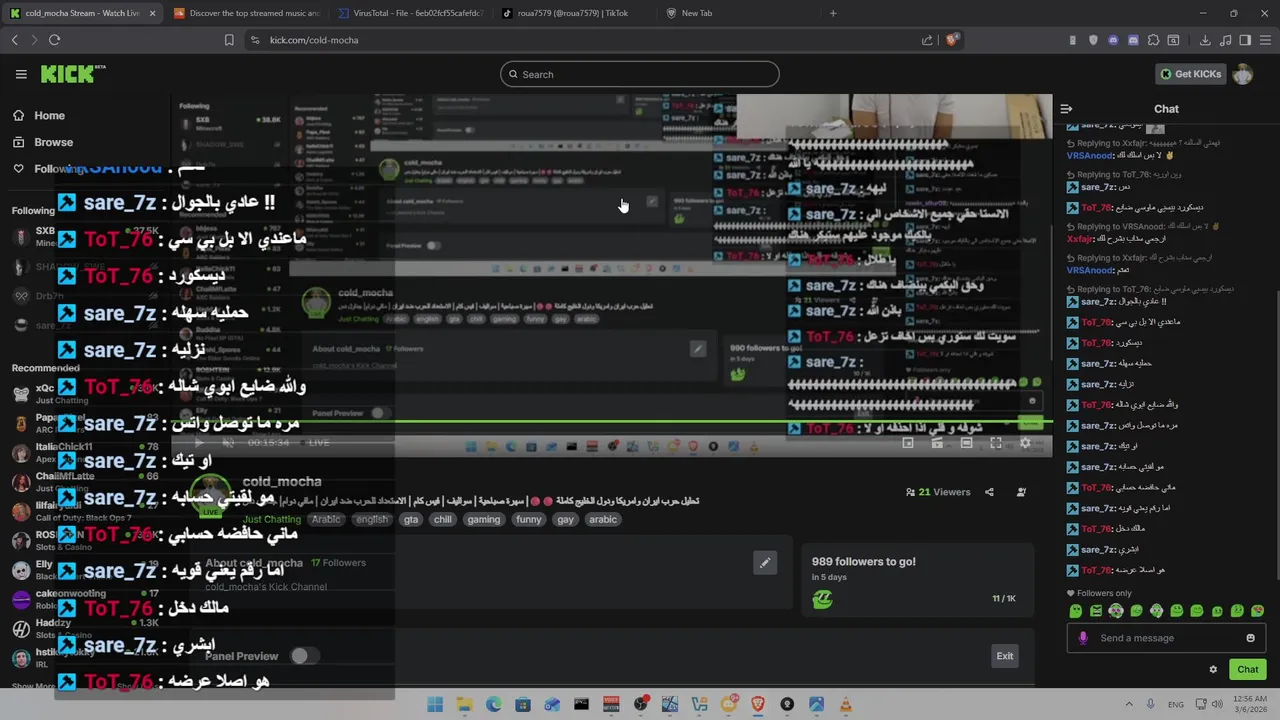Click the ENG language indicator
1280x720 pixels.
point(1176,704)
